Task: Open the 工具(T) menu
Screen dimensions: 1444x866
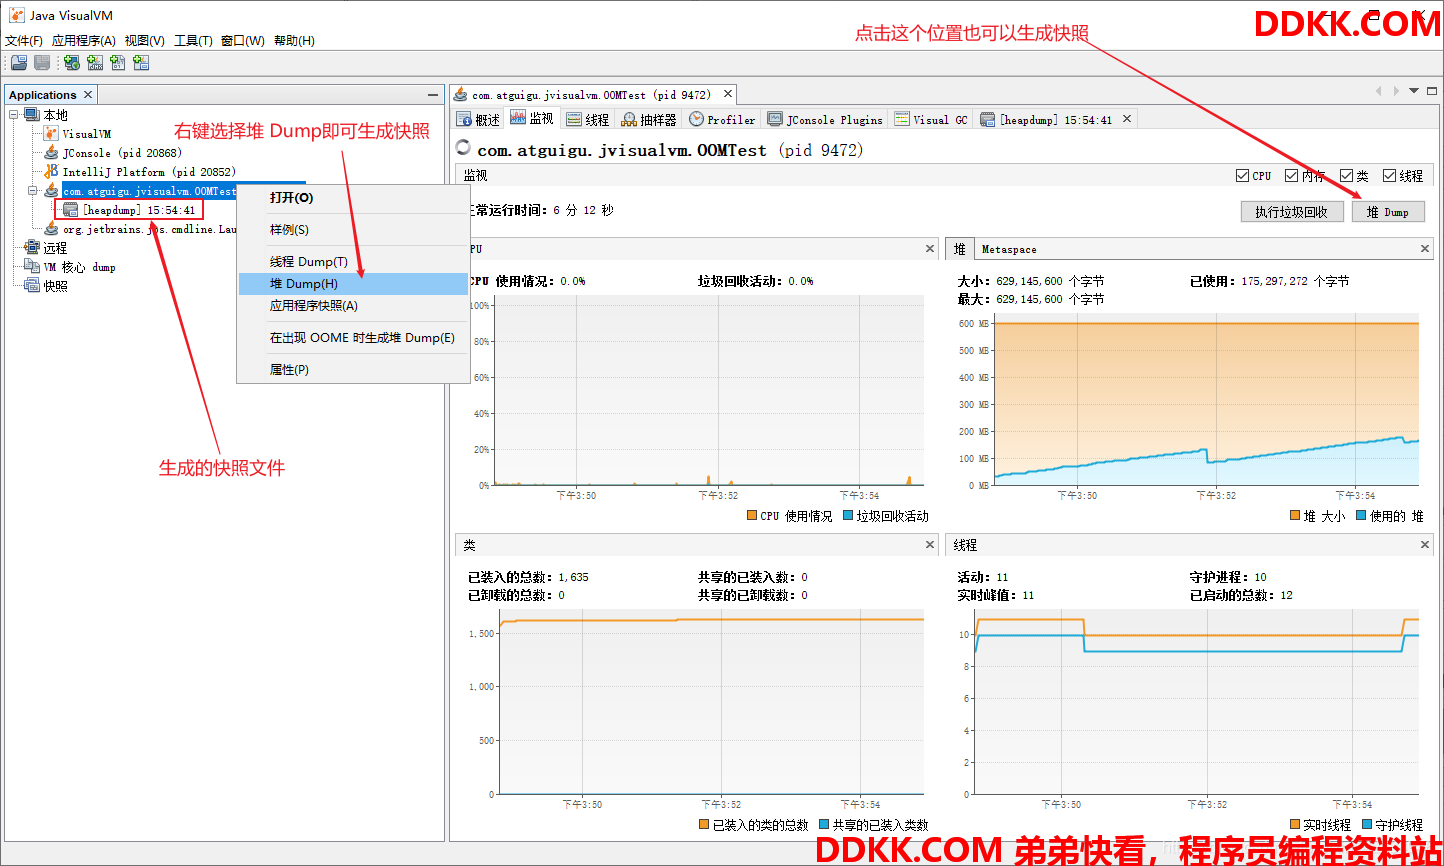Action: coord(193,41)
